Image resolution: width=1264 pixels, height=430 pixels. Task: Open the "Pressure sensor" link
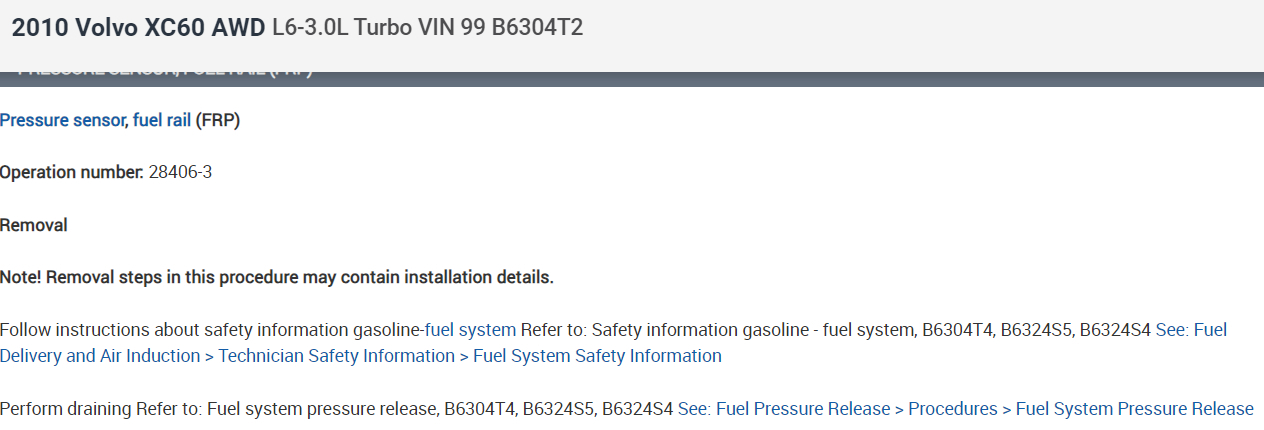(62, 121)
